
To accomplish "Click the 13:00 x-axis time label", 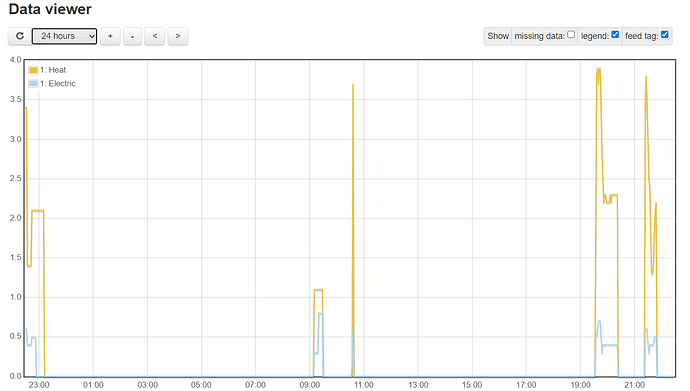I will tap(418, 385).
